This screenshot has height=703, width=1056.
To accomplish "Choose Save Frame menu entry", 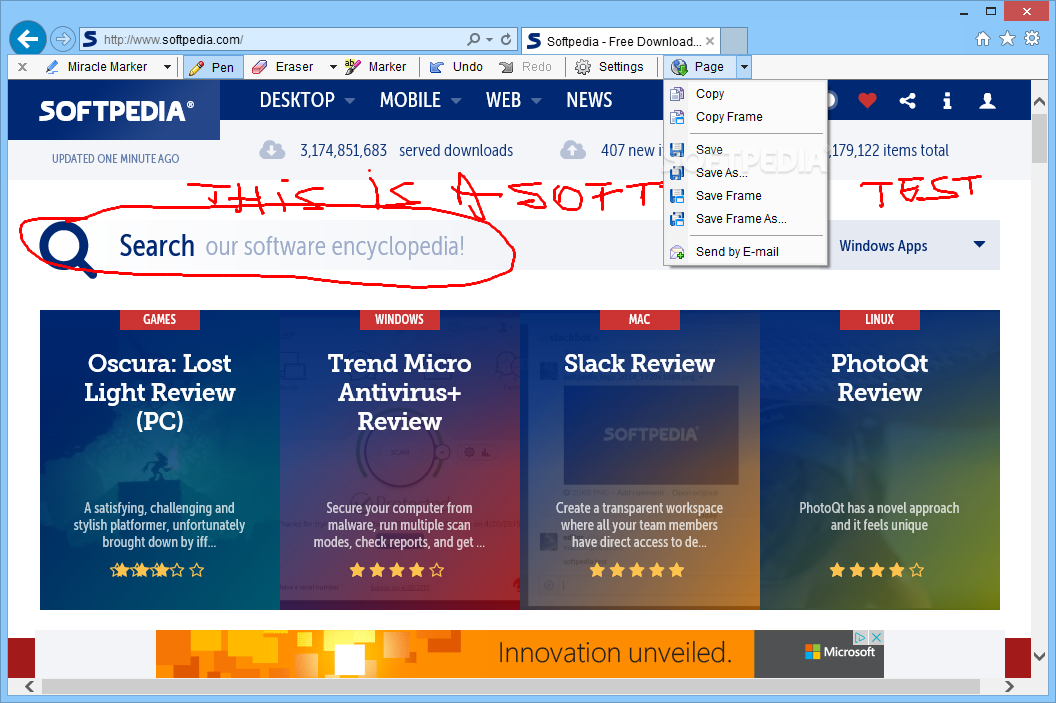I will [x=745, y=195].
